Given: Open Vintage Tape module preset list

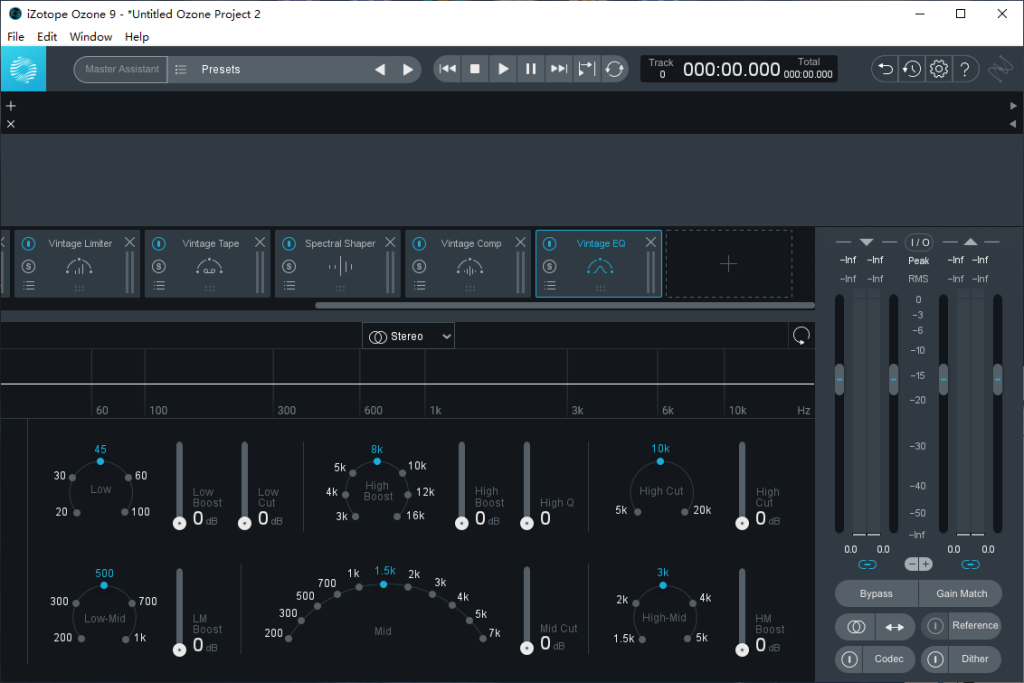Looking at the screenshot, I should (159, 285).
